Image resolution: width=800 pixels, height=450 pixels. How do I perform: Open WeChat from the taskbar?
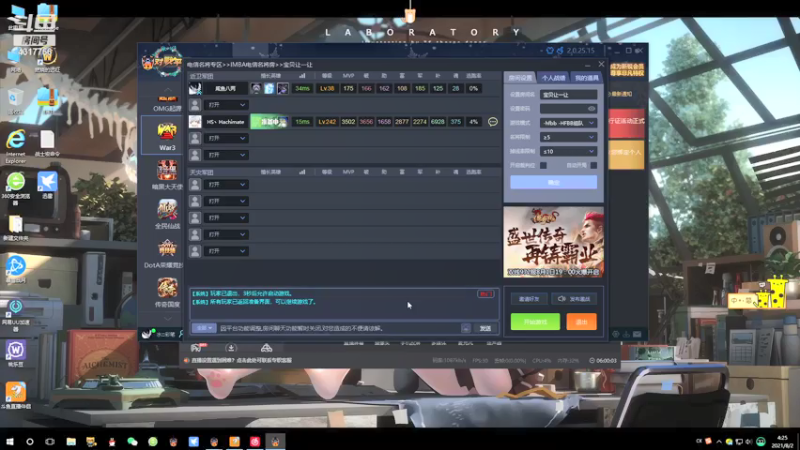click(x=132, y=441)
